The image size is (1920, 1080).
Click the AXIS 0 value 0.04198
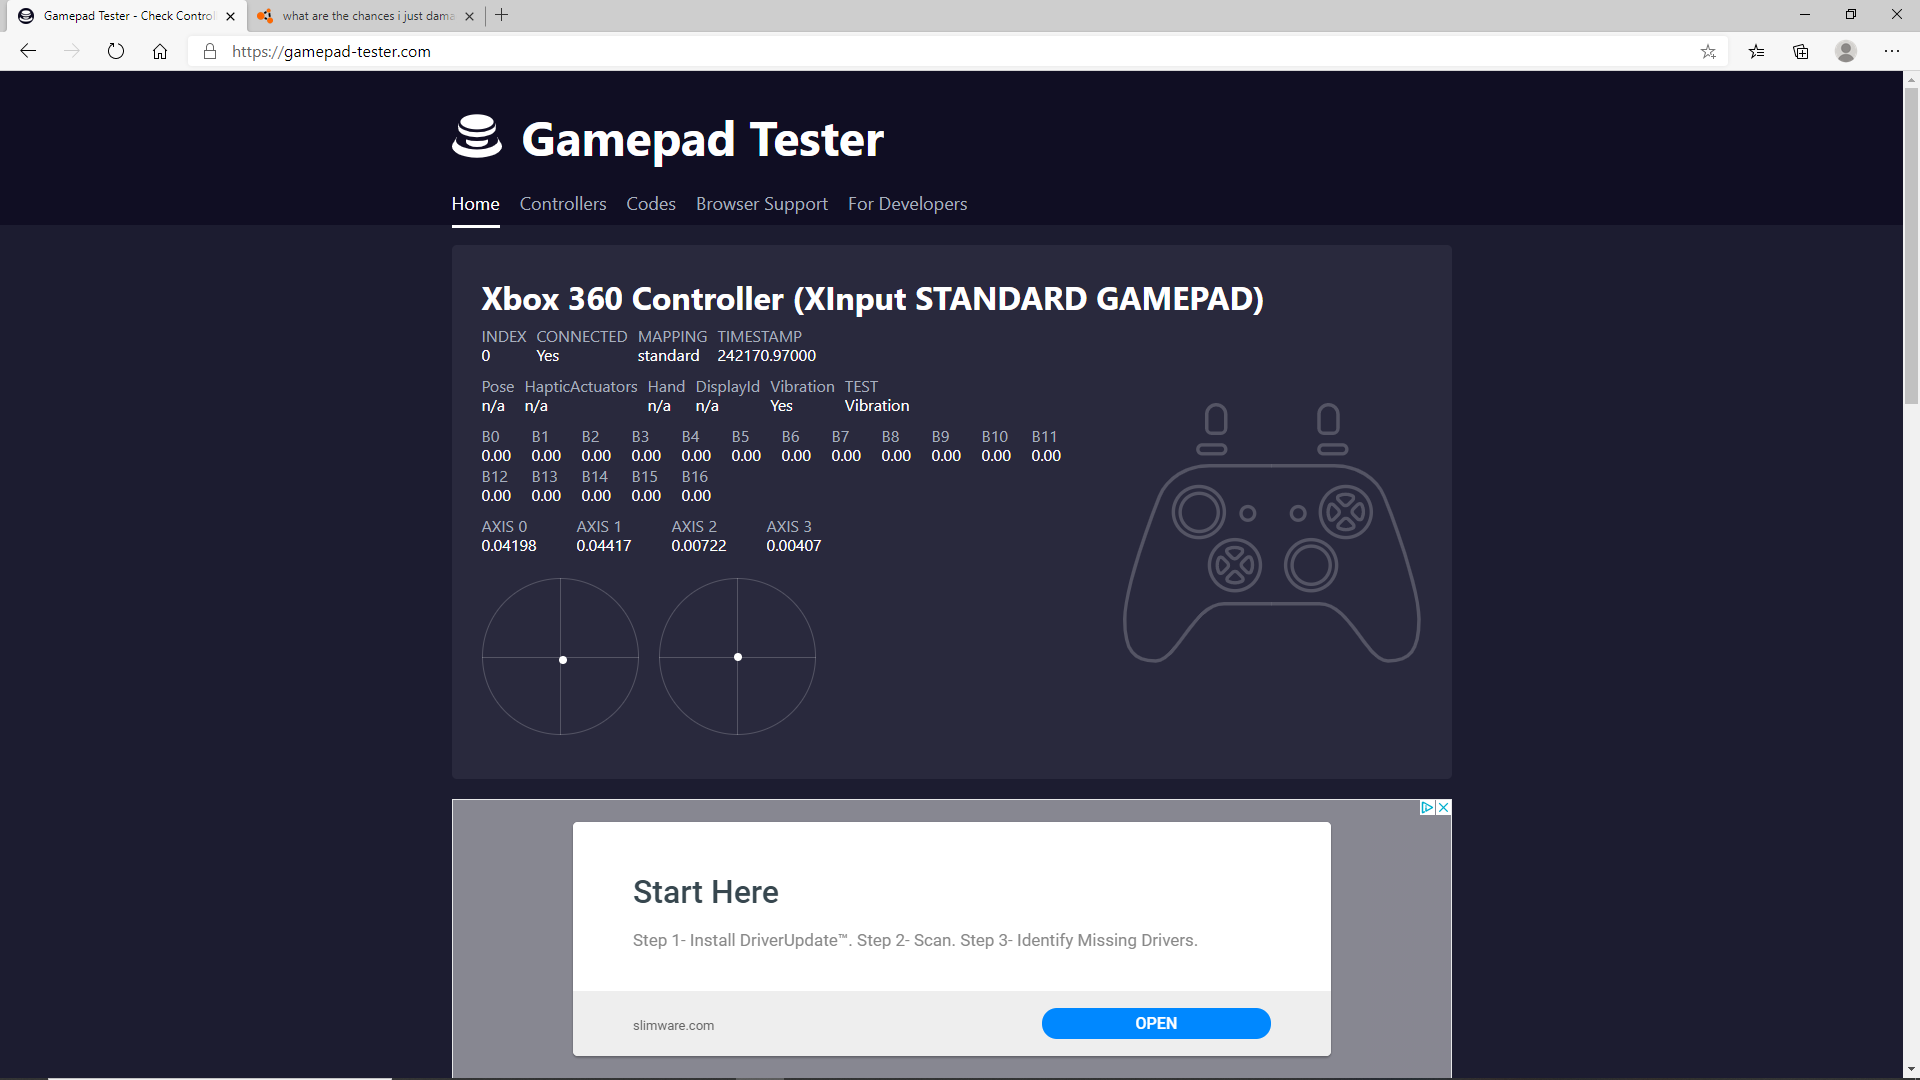point(508,546)
